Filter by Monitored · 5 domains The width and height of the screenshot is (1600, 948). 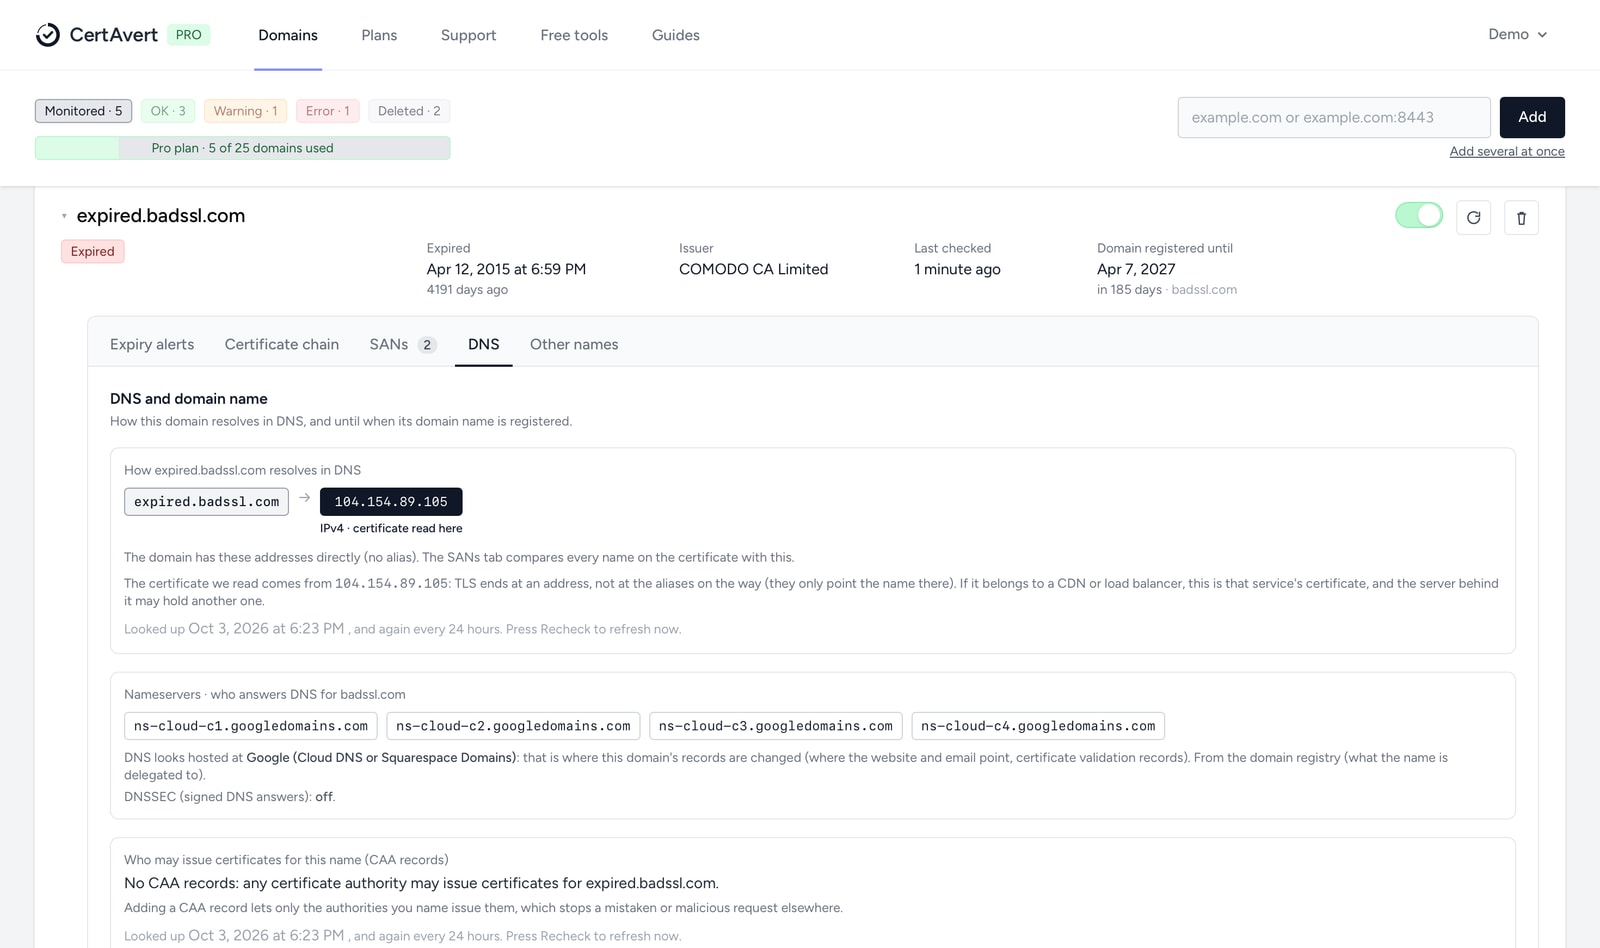tap(83, 111)
